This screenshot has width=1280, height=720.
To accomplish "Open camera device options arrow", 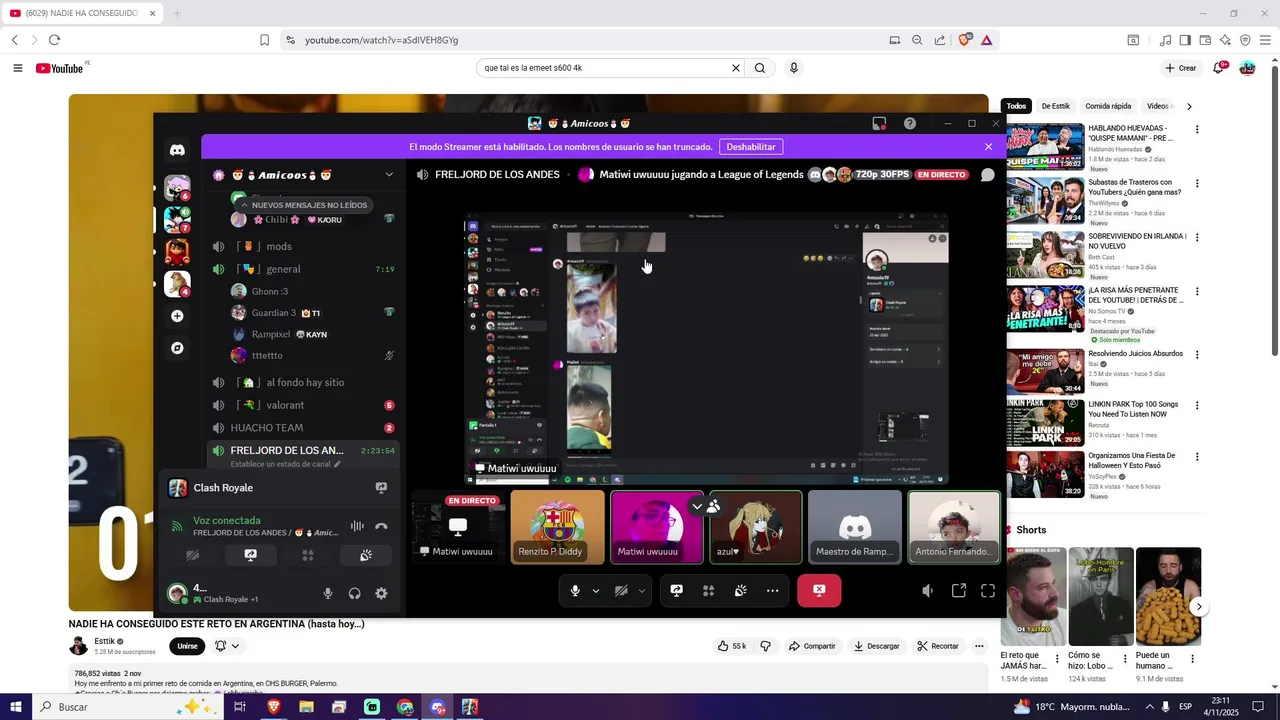I will [642, 591].
